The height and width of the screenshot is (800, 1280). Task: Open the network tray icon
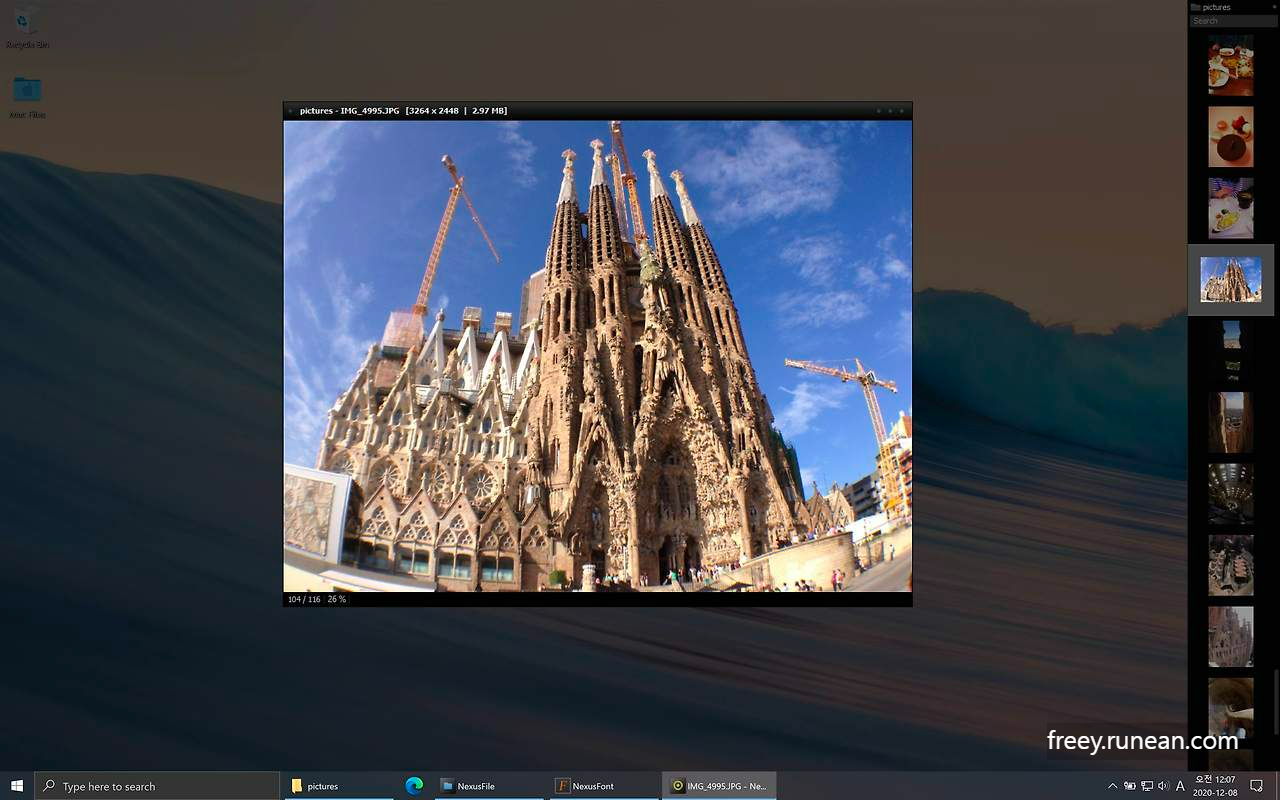(x=1146, y=786)
